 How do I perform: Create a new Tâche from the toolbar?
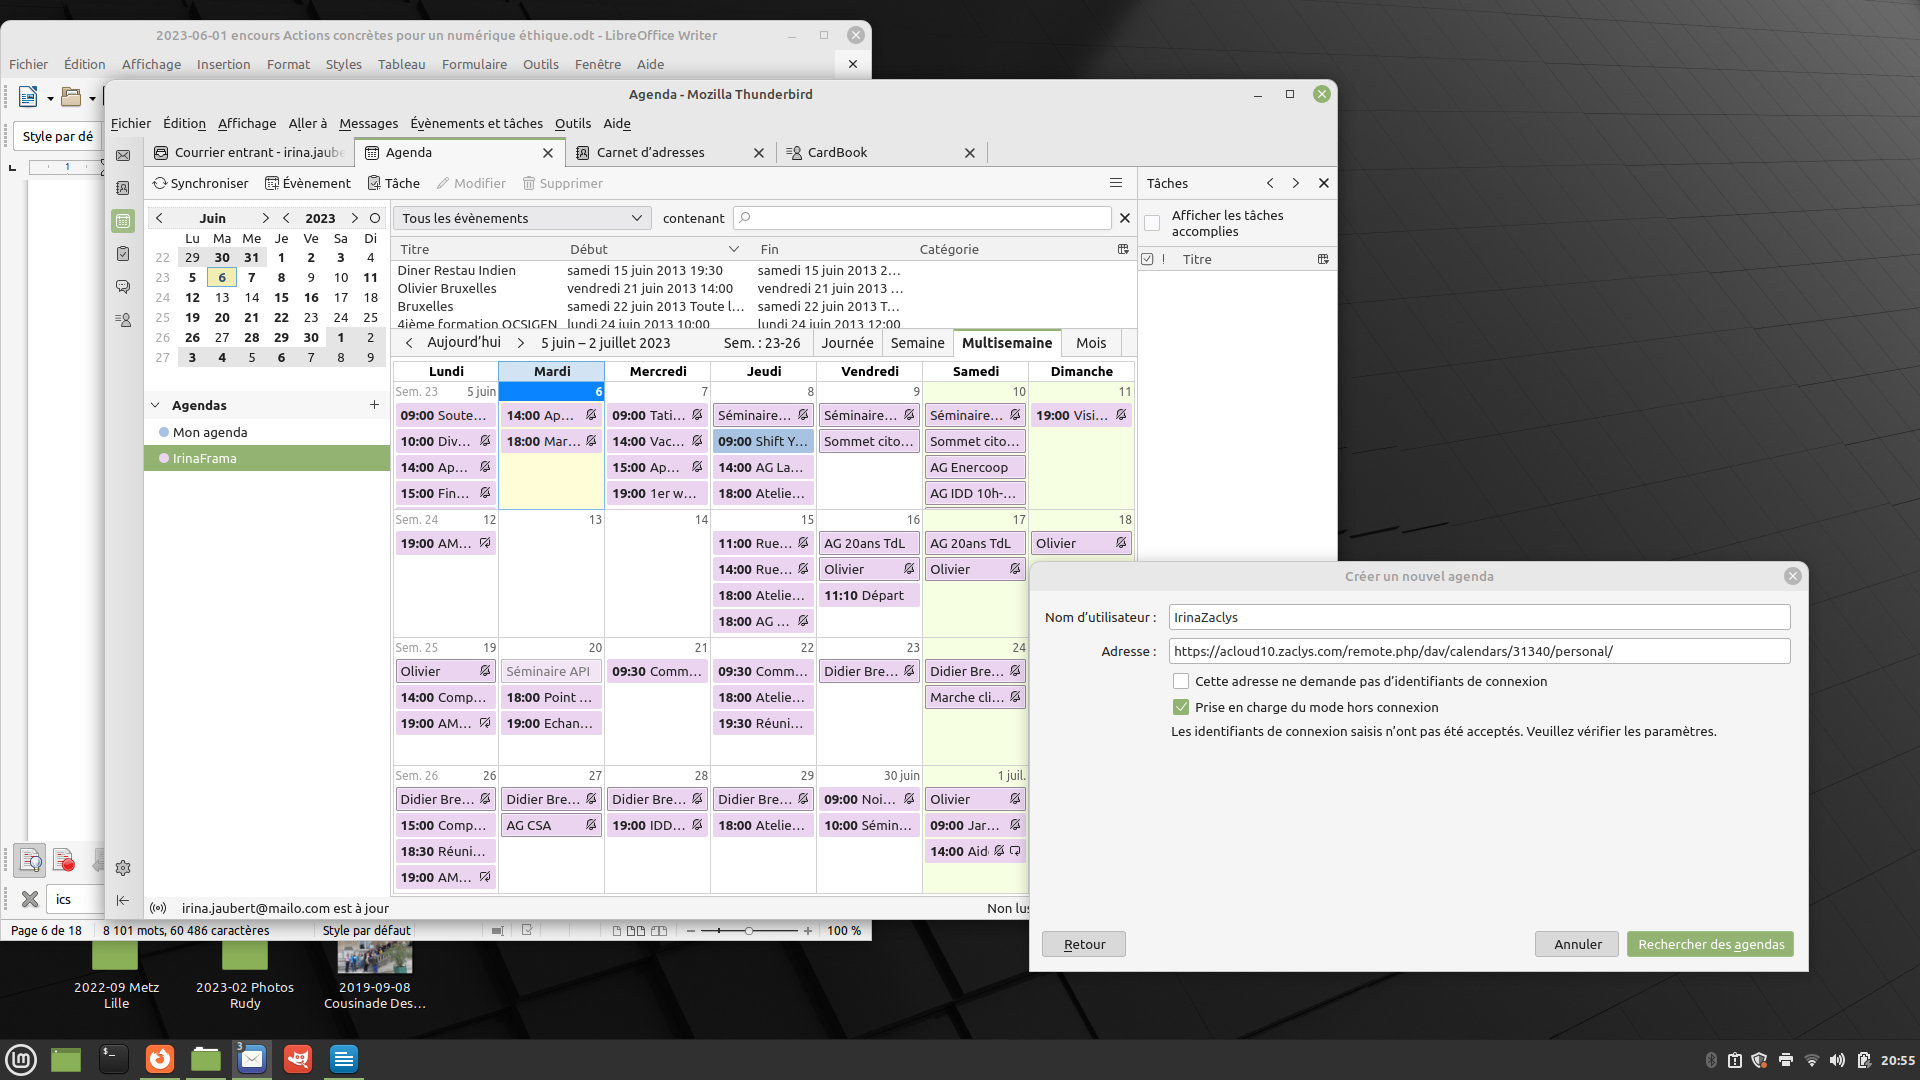click(x=394, y=183)
